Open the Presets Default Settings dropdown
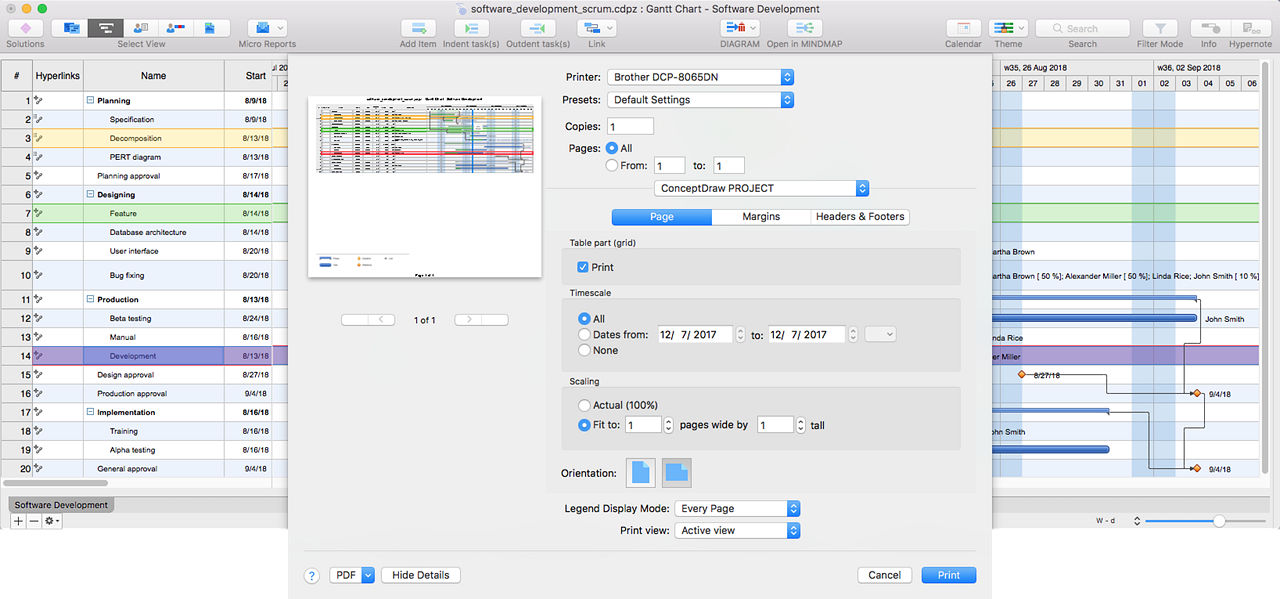Viewport: 1280px width, 599px height. [700, 100]
